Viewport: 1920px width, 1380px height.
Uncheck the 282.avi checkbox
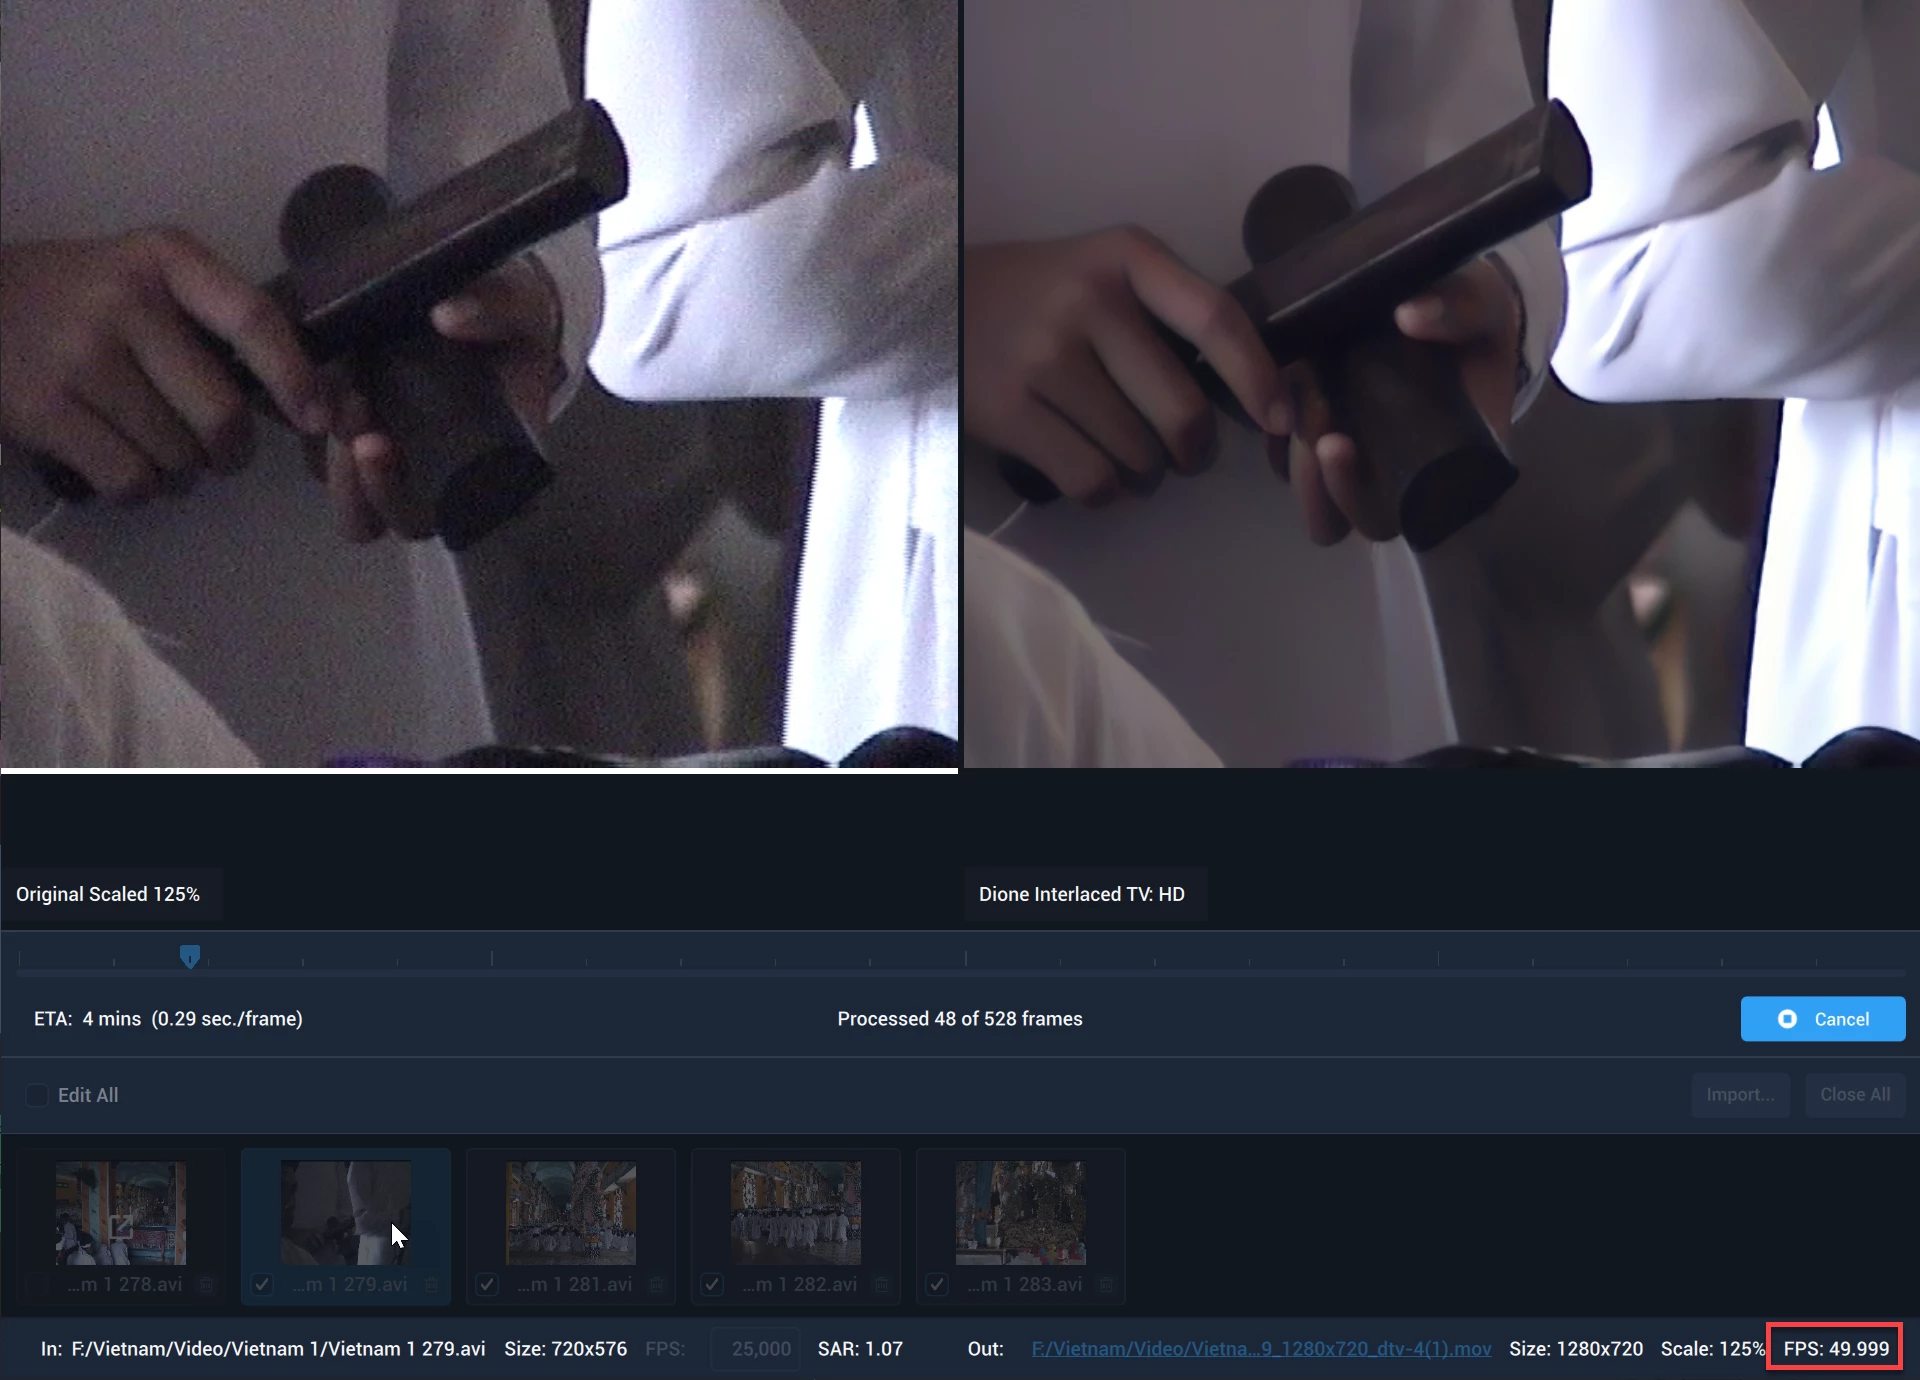(x=712, y=1285)
